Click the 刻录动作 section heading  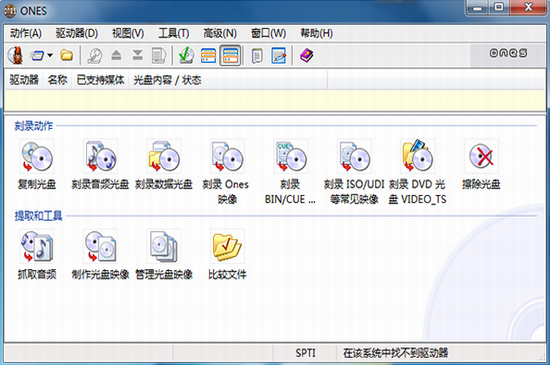pyautogui.click(x=34, y=126)
